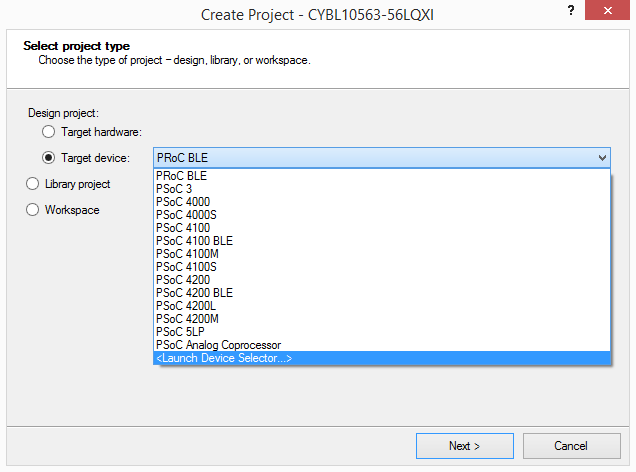Choose PSoC 3 in device list
The image size is (636, 472).
(176, 189)
